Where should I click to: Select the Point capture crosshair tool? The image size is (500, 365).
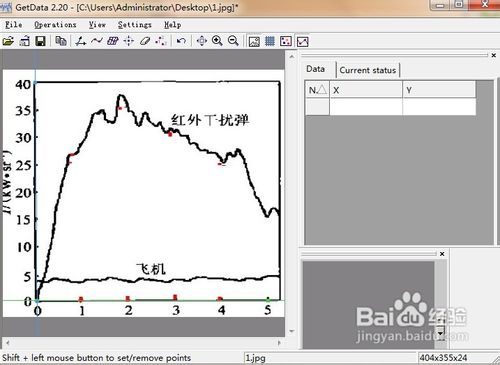[129, 41]
